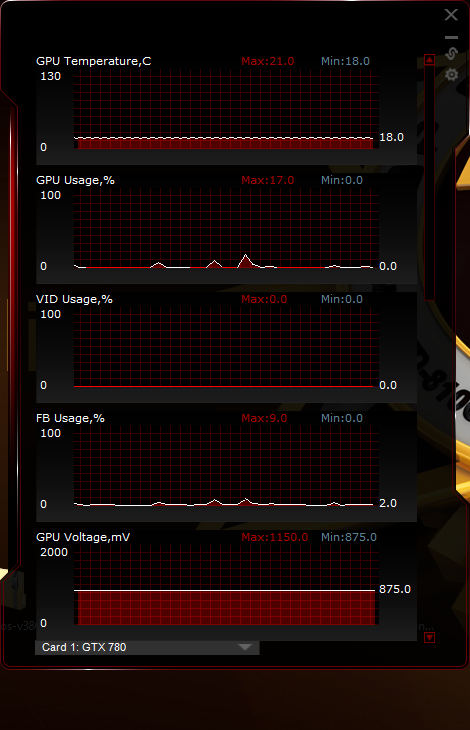Expand the card selector arrow
The image size is (470, 730).
point(245,647)
